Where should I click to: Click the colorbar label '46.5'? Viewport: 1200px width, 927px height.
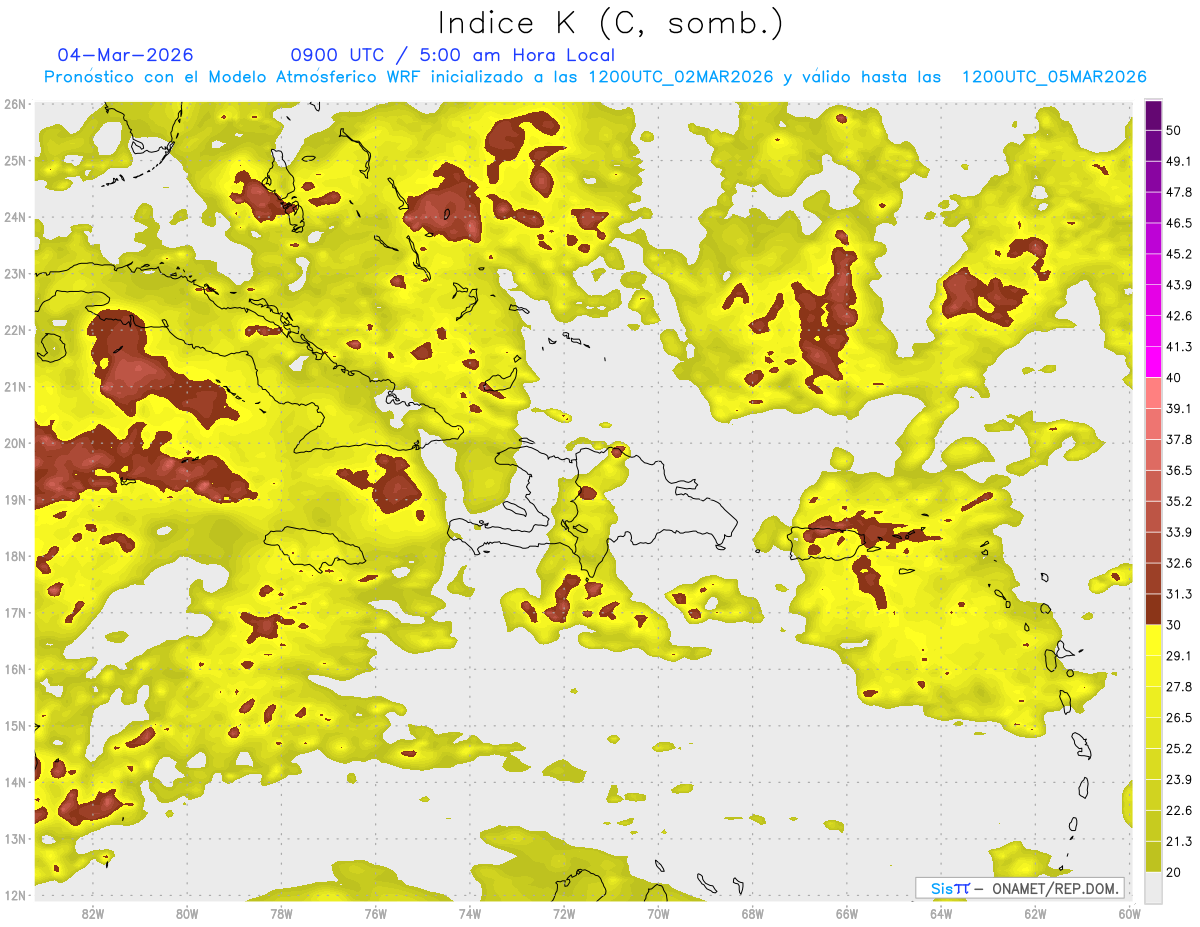(x=1178, y=223)
